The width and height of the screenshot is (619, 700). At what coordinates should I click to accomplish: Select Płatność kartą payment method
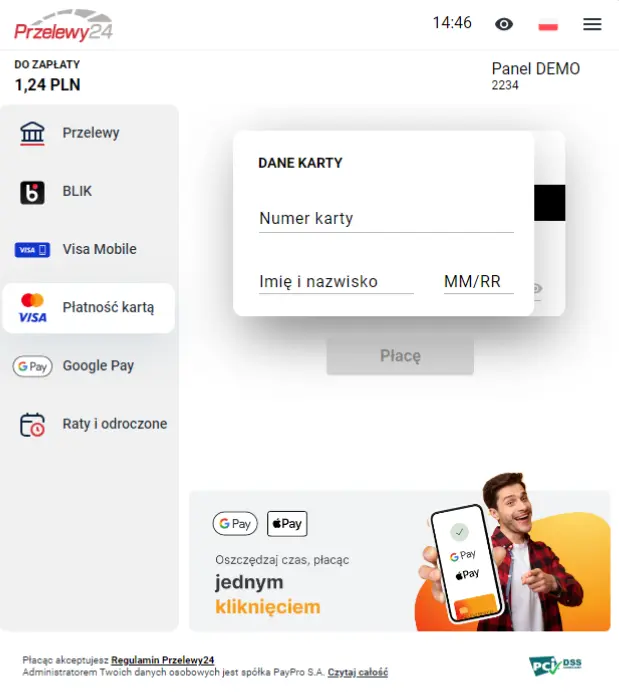[x=88, y=308]
